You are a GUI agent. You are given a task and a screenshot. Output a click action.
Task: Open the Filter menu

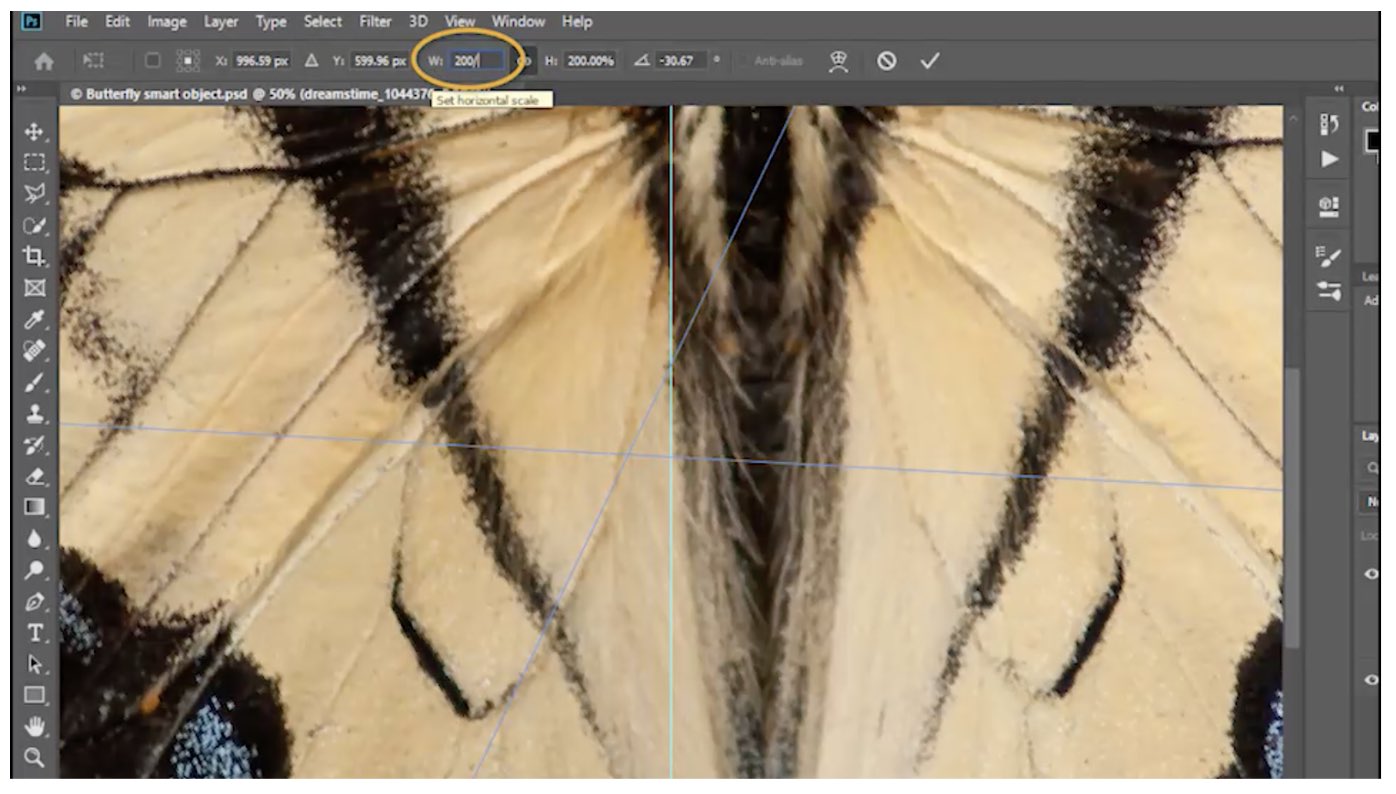375,21
